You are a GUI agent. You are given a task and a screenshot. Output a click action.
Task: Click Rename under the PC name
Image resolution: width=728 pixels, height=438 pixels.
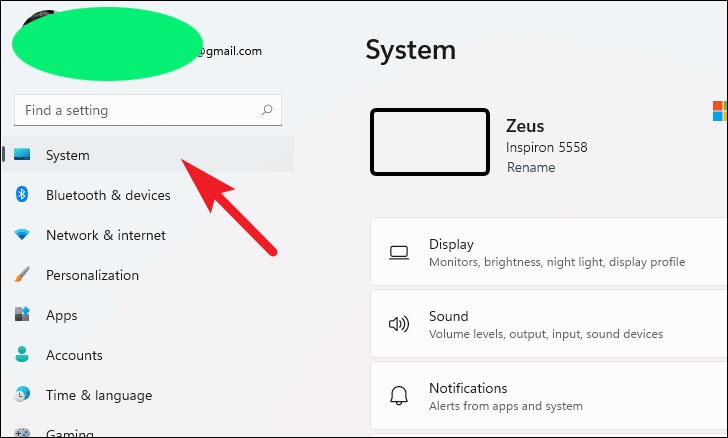coord(531,167)
